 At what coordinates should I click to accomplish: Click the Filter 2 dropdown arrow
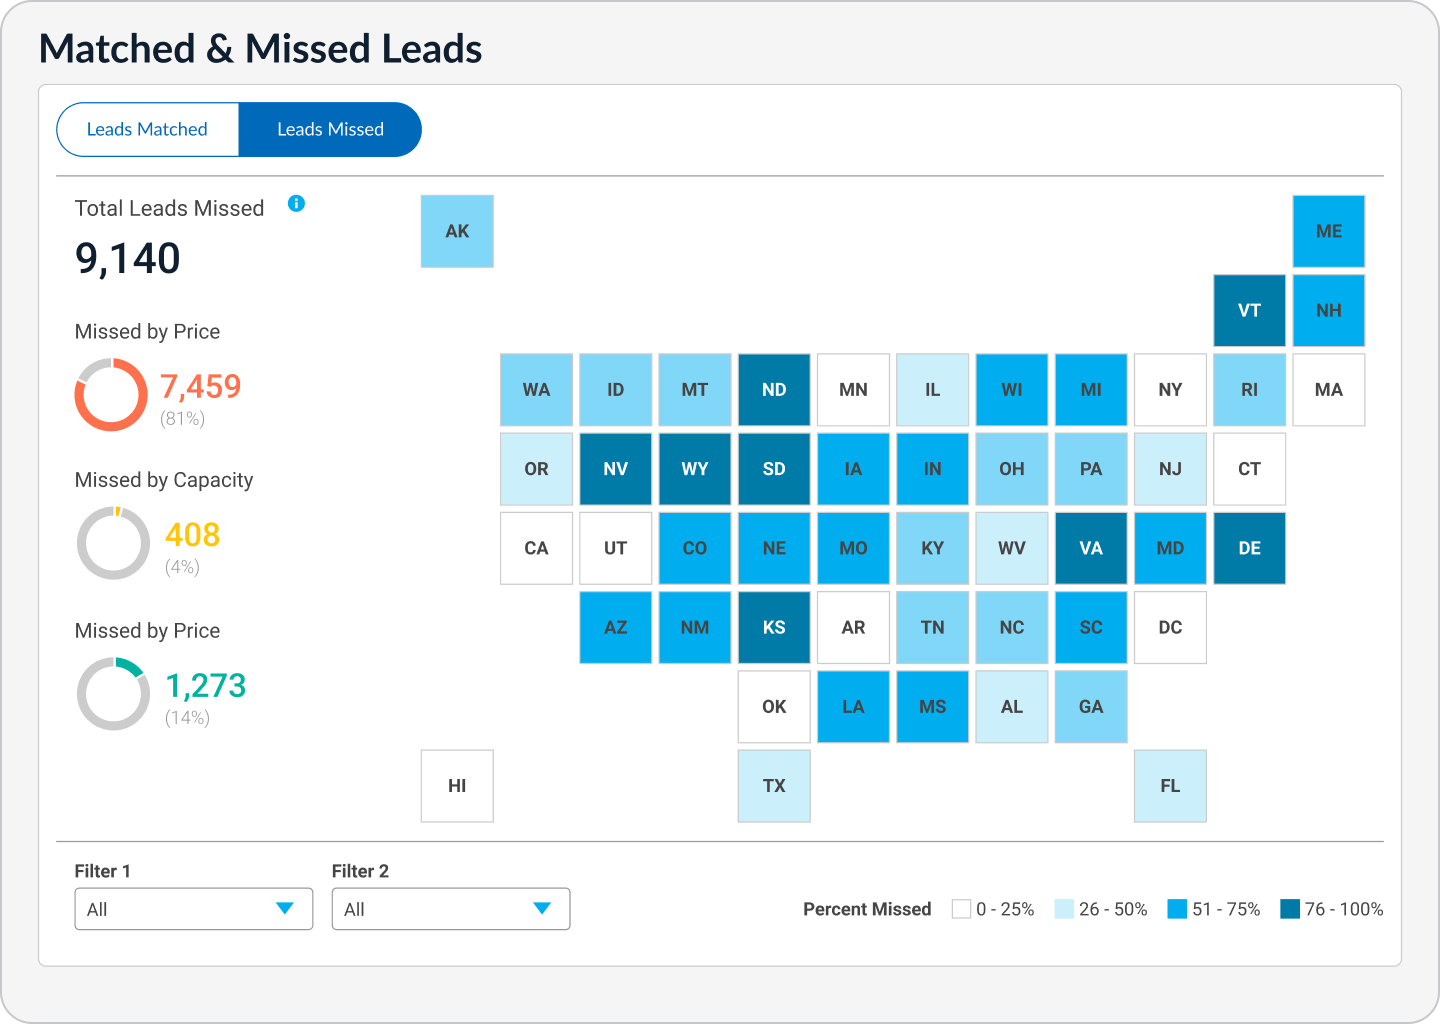tap(542, 908)
